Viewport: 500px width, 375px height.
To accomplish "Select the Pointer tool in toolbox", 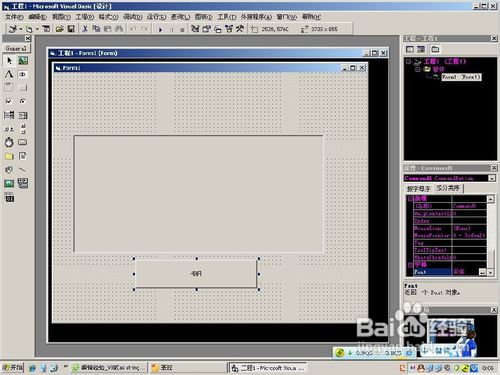I will tap(9, 60).
